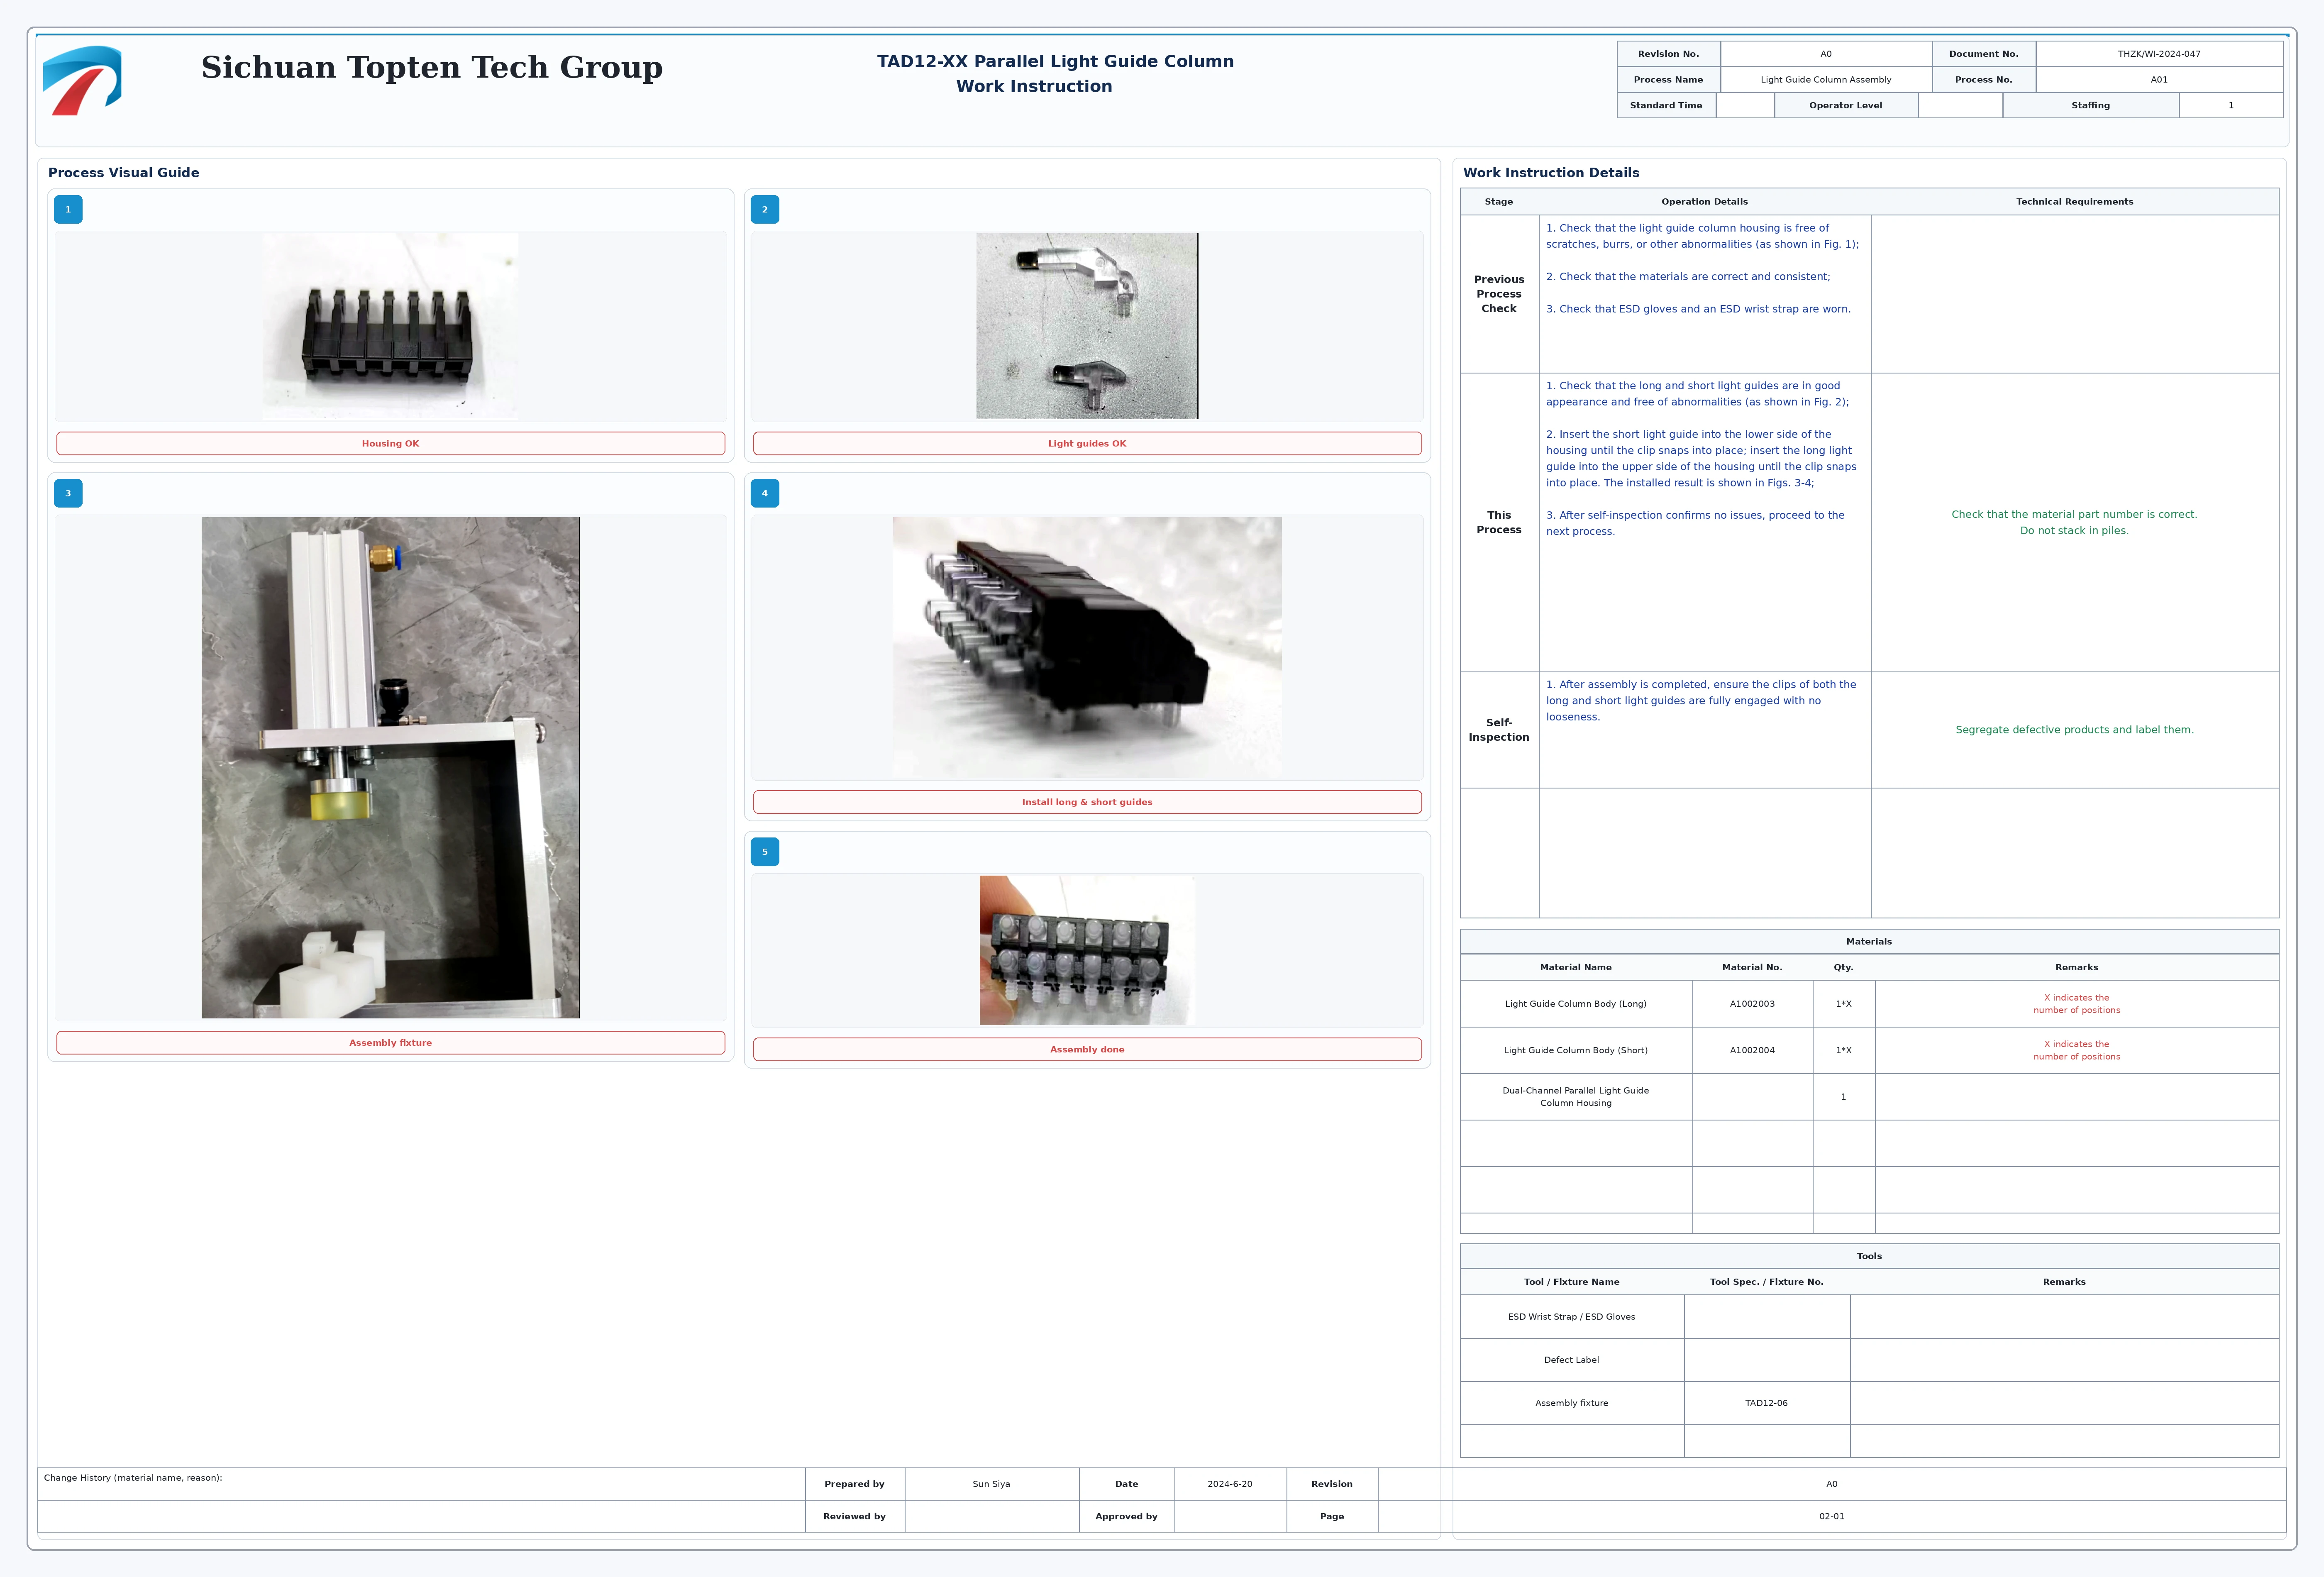Image resolution: width=2324 pixels, height=1577 pixels.
Task: Select footer Revision value A0
Action: (1831, 1484)
